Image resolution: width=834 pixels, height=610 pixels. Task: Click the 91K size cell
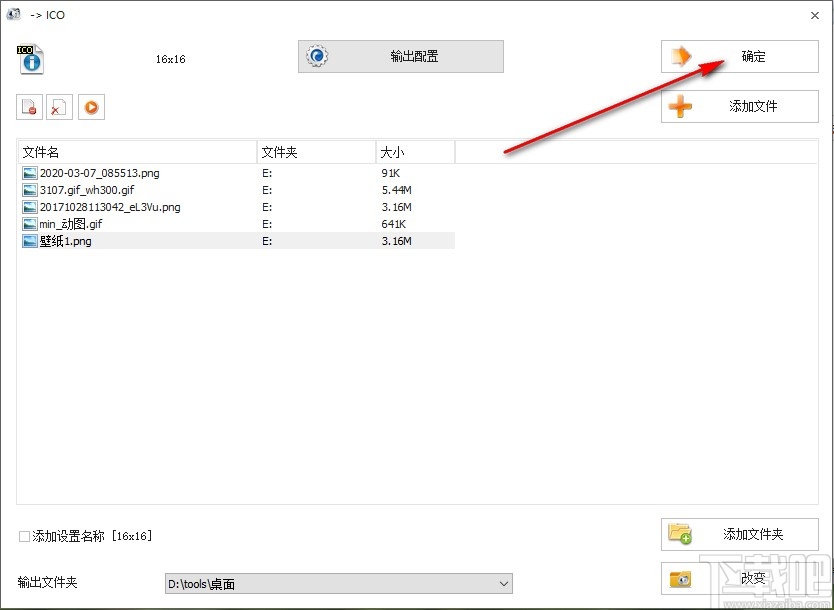[390, 173]
